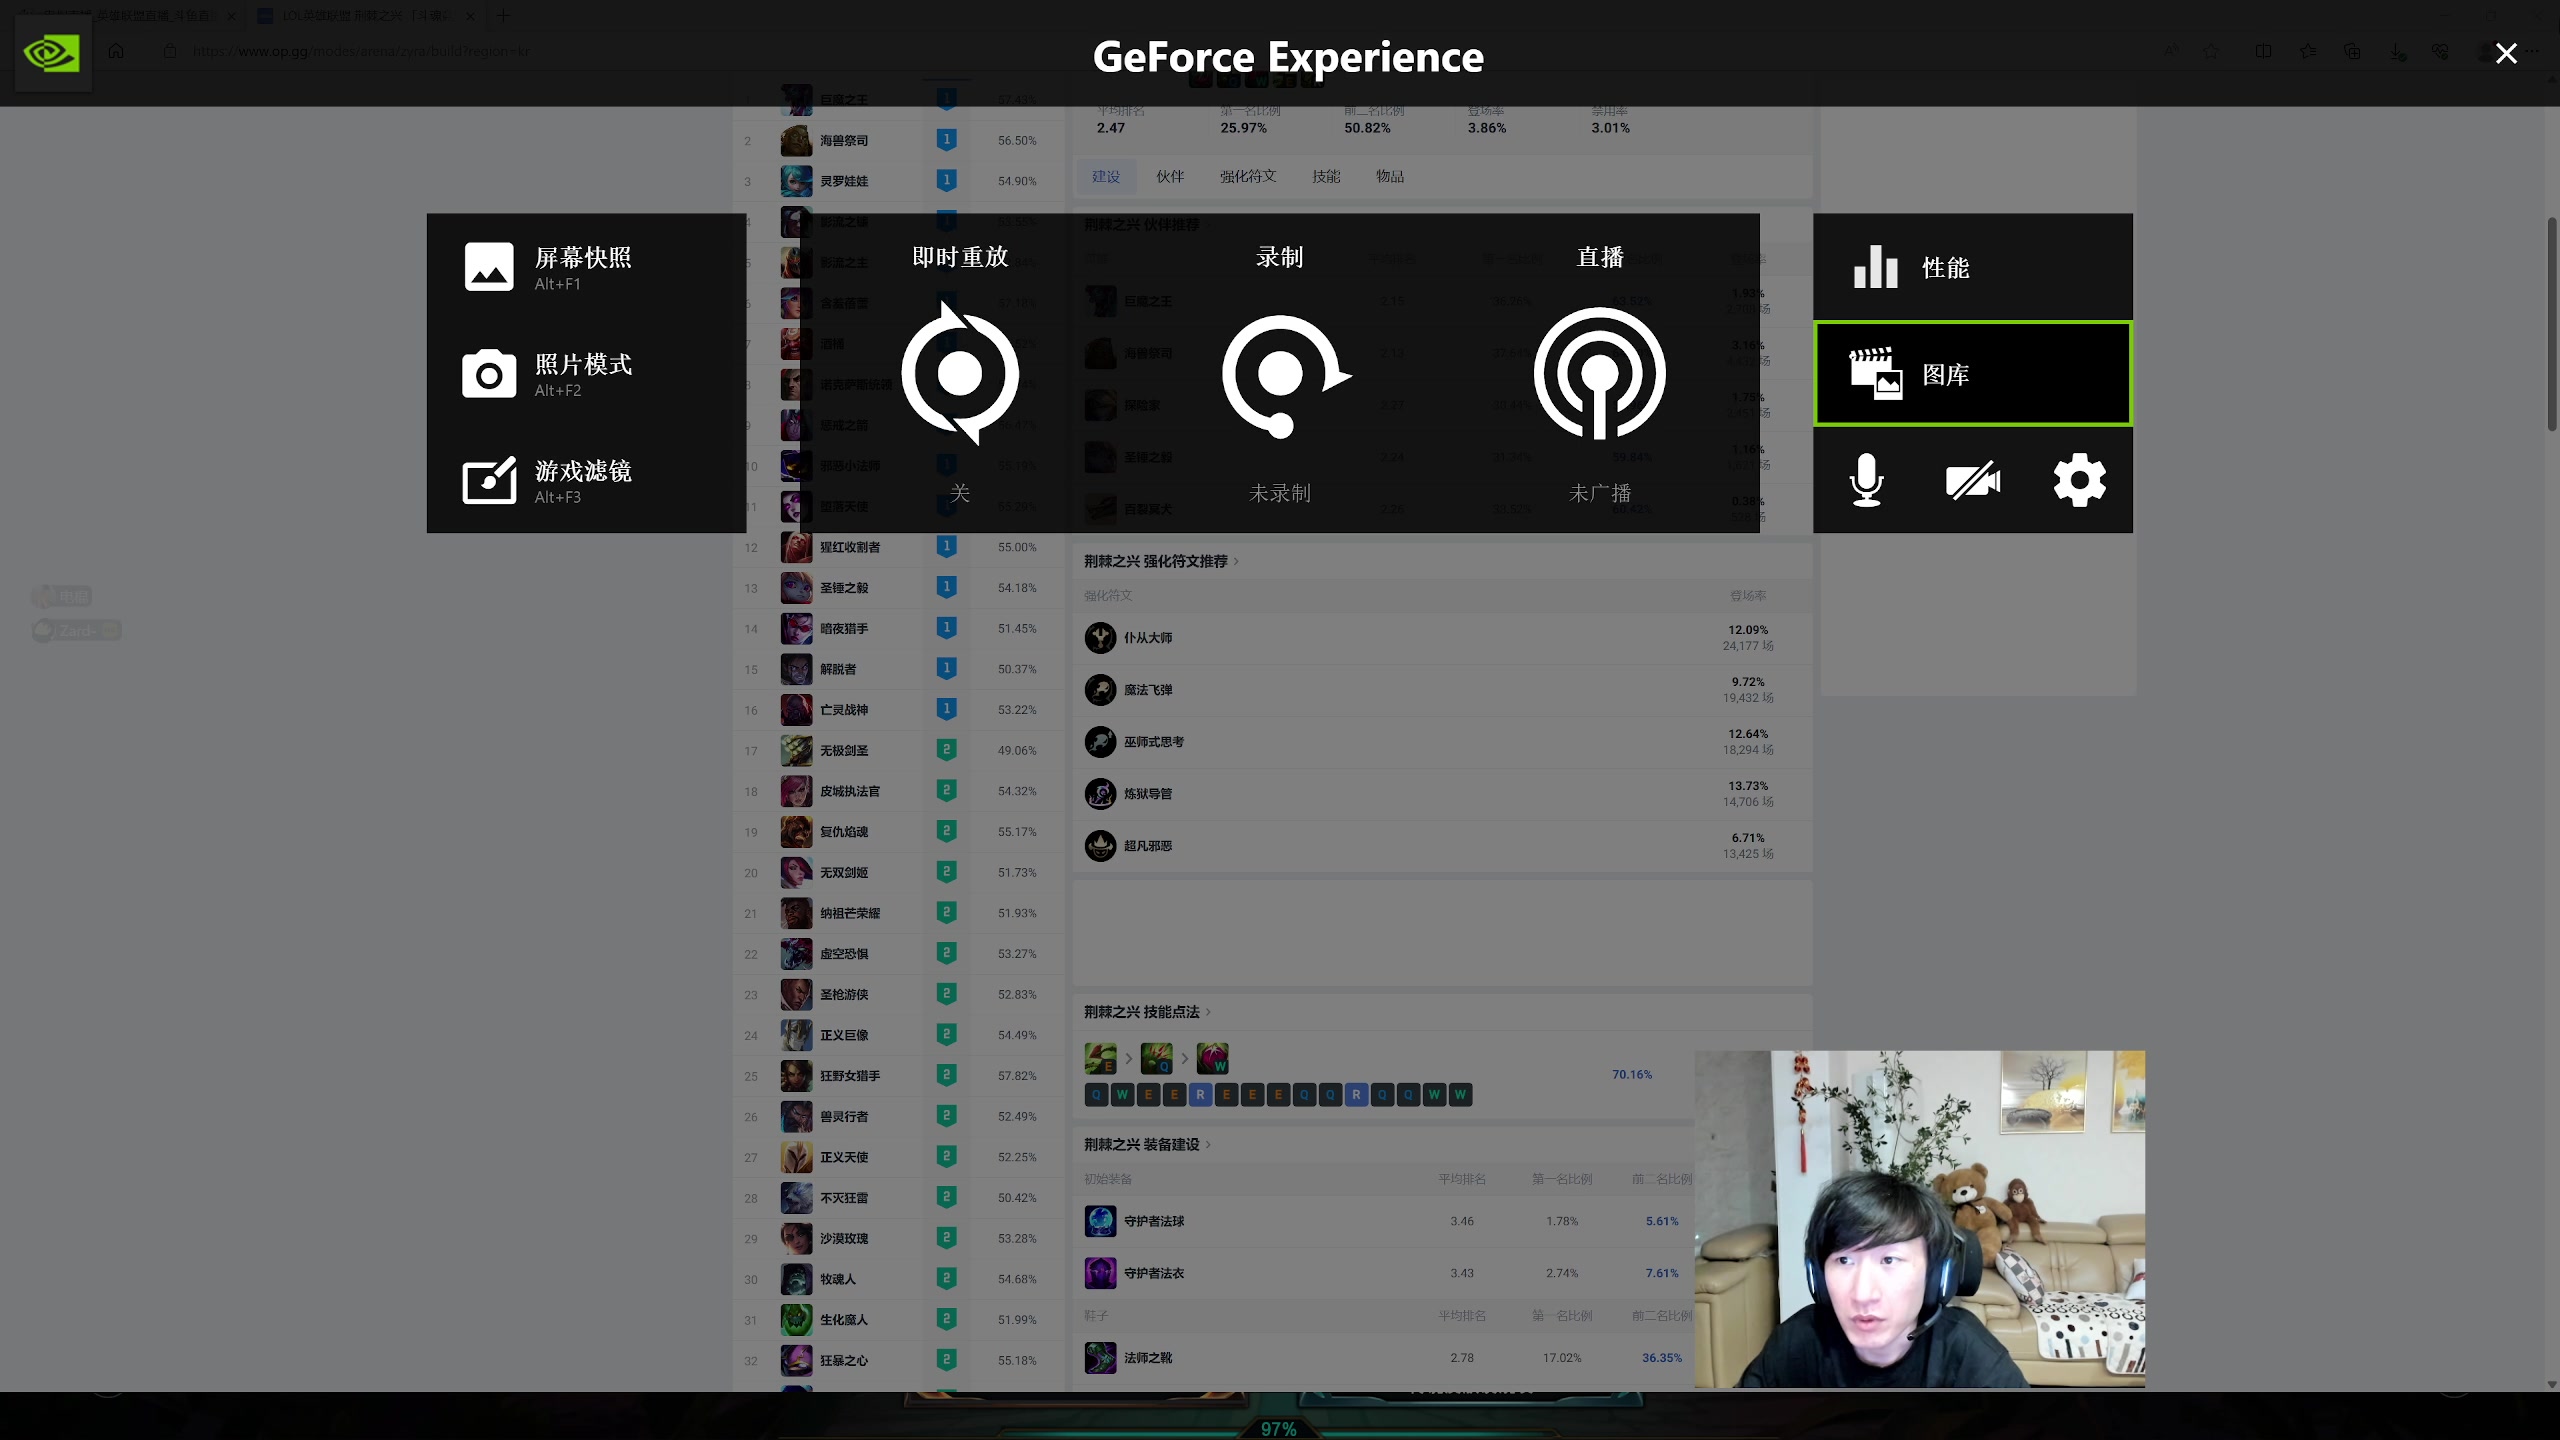Click the 正义巨像 row text
This screenshot has height=1440, width=2560.
(x=844, y=1035)
